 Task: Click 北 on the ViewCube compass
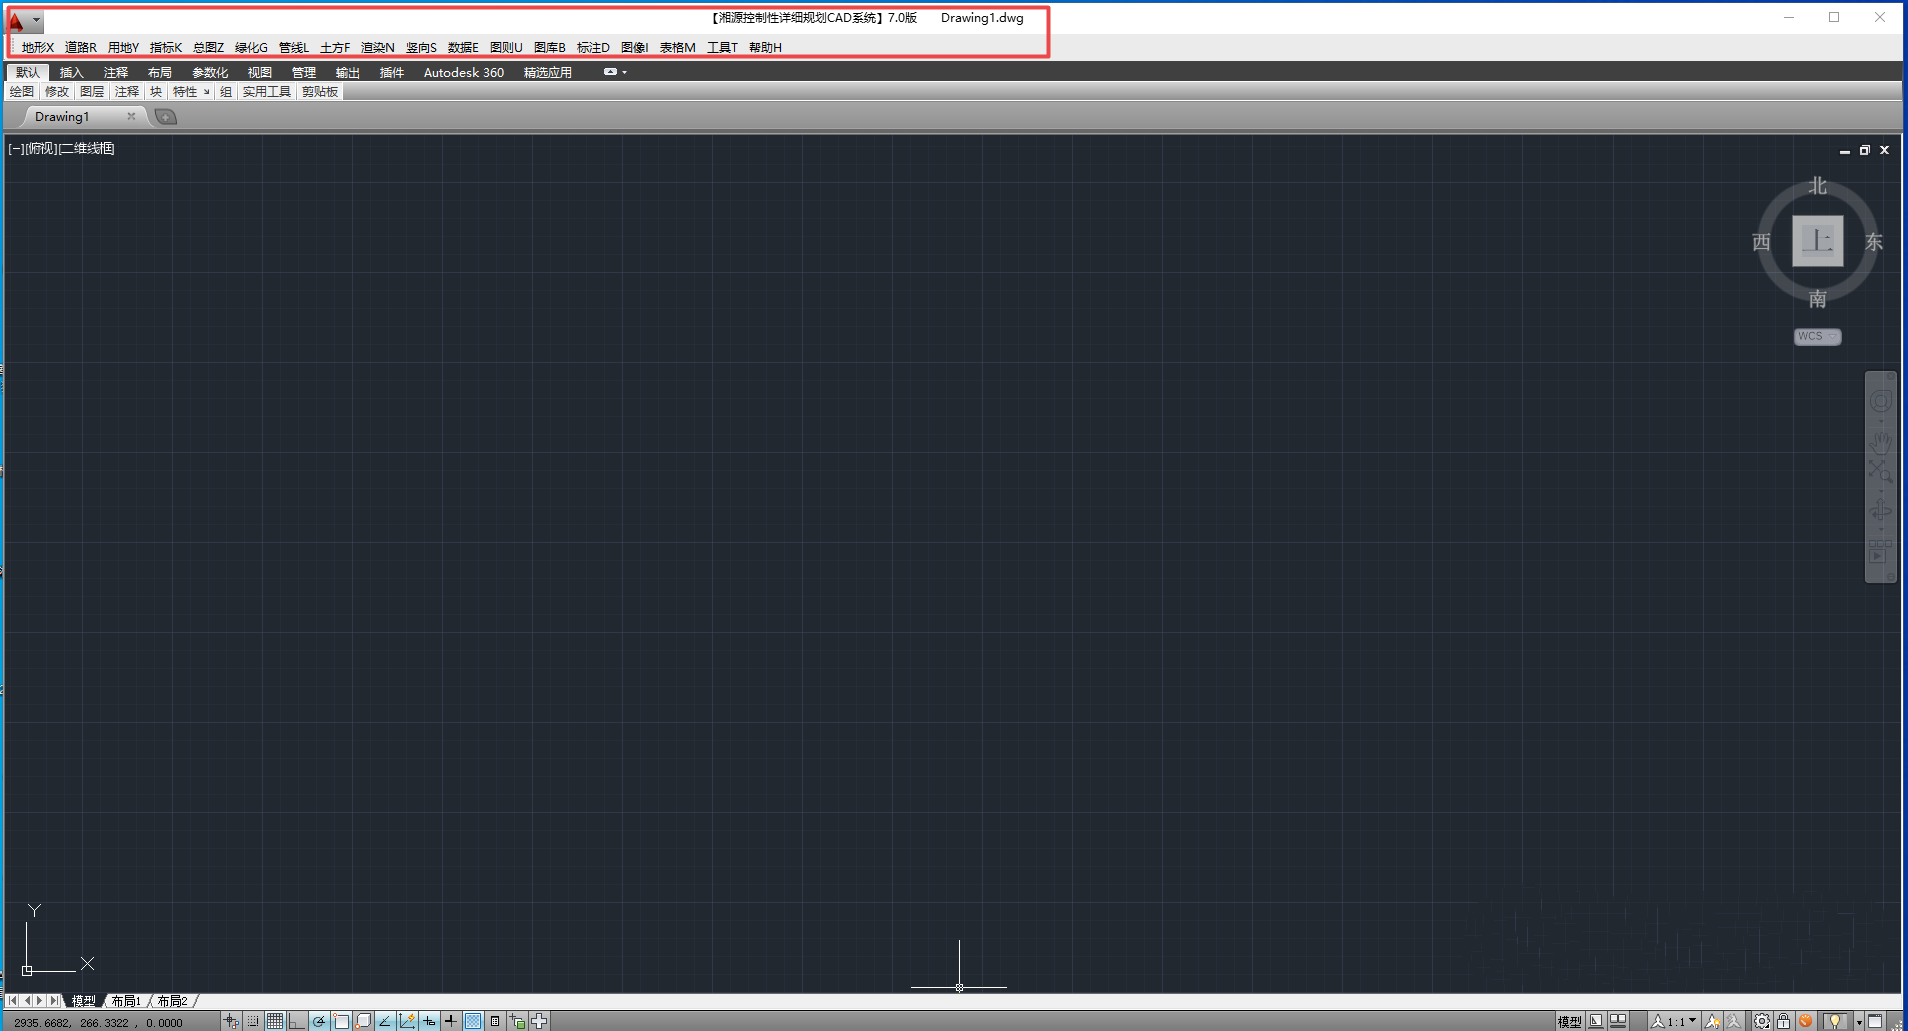click(x=1817, y=186)
